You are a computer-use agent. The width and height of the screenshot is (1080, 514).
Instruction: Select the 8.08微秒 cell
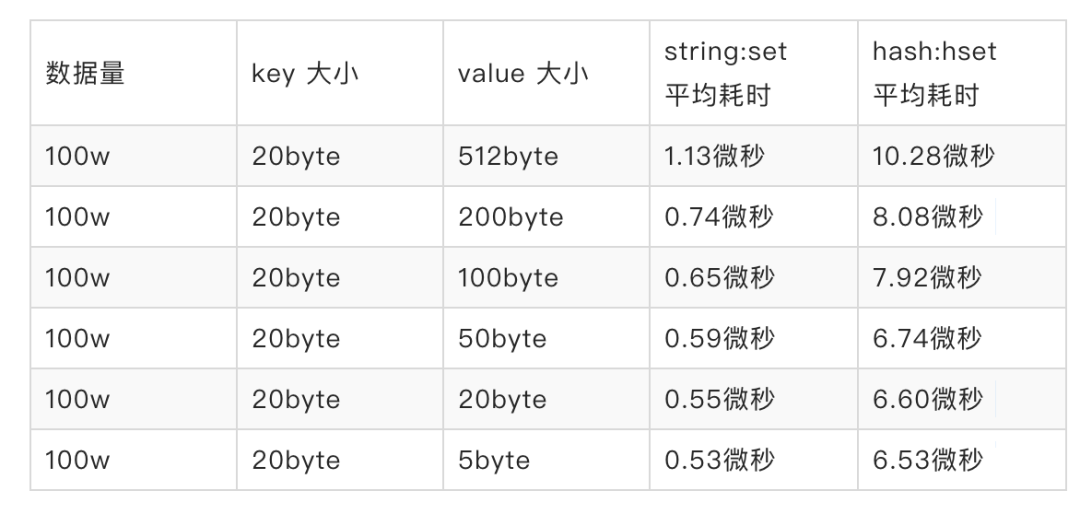pos(927,217)
